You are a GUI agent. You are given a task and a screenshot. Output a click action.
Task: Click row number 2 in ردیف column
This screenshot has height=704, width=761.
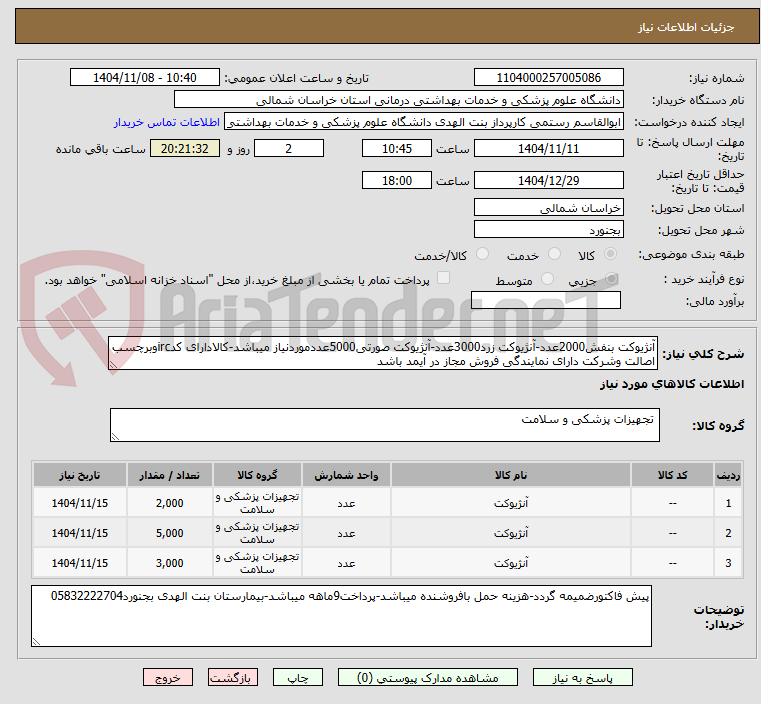tap(728, 533)
